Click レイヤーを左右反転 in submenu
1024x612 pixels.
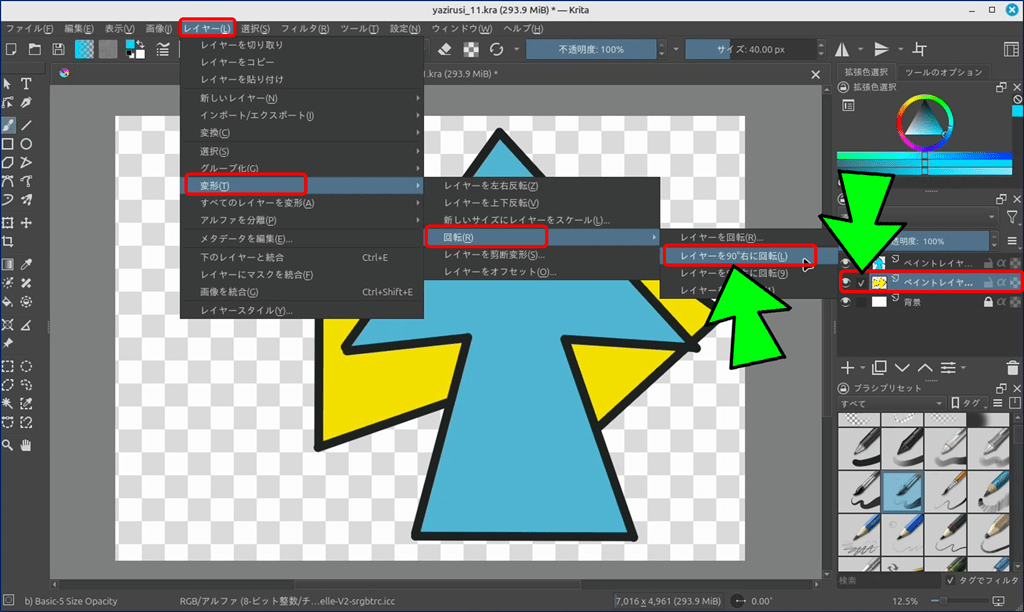[492, 185]
